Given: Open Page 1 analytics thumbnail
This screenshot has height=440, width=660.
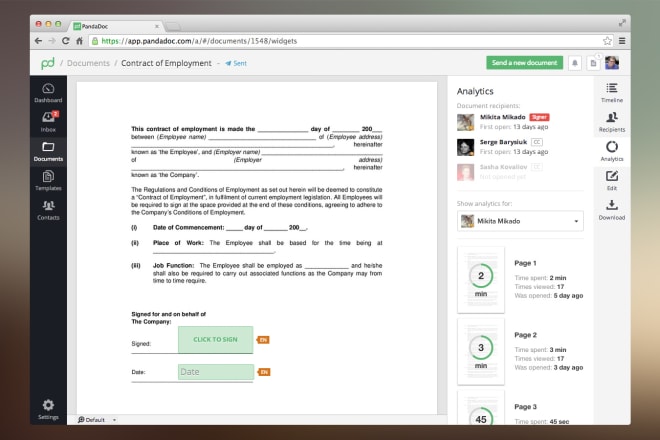Looking at the screenshot, I should click(x=481, y=280).
